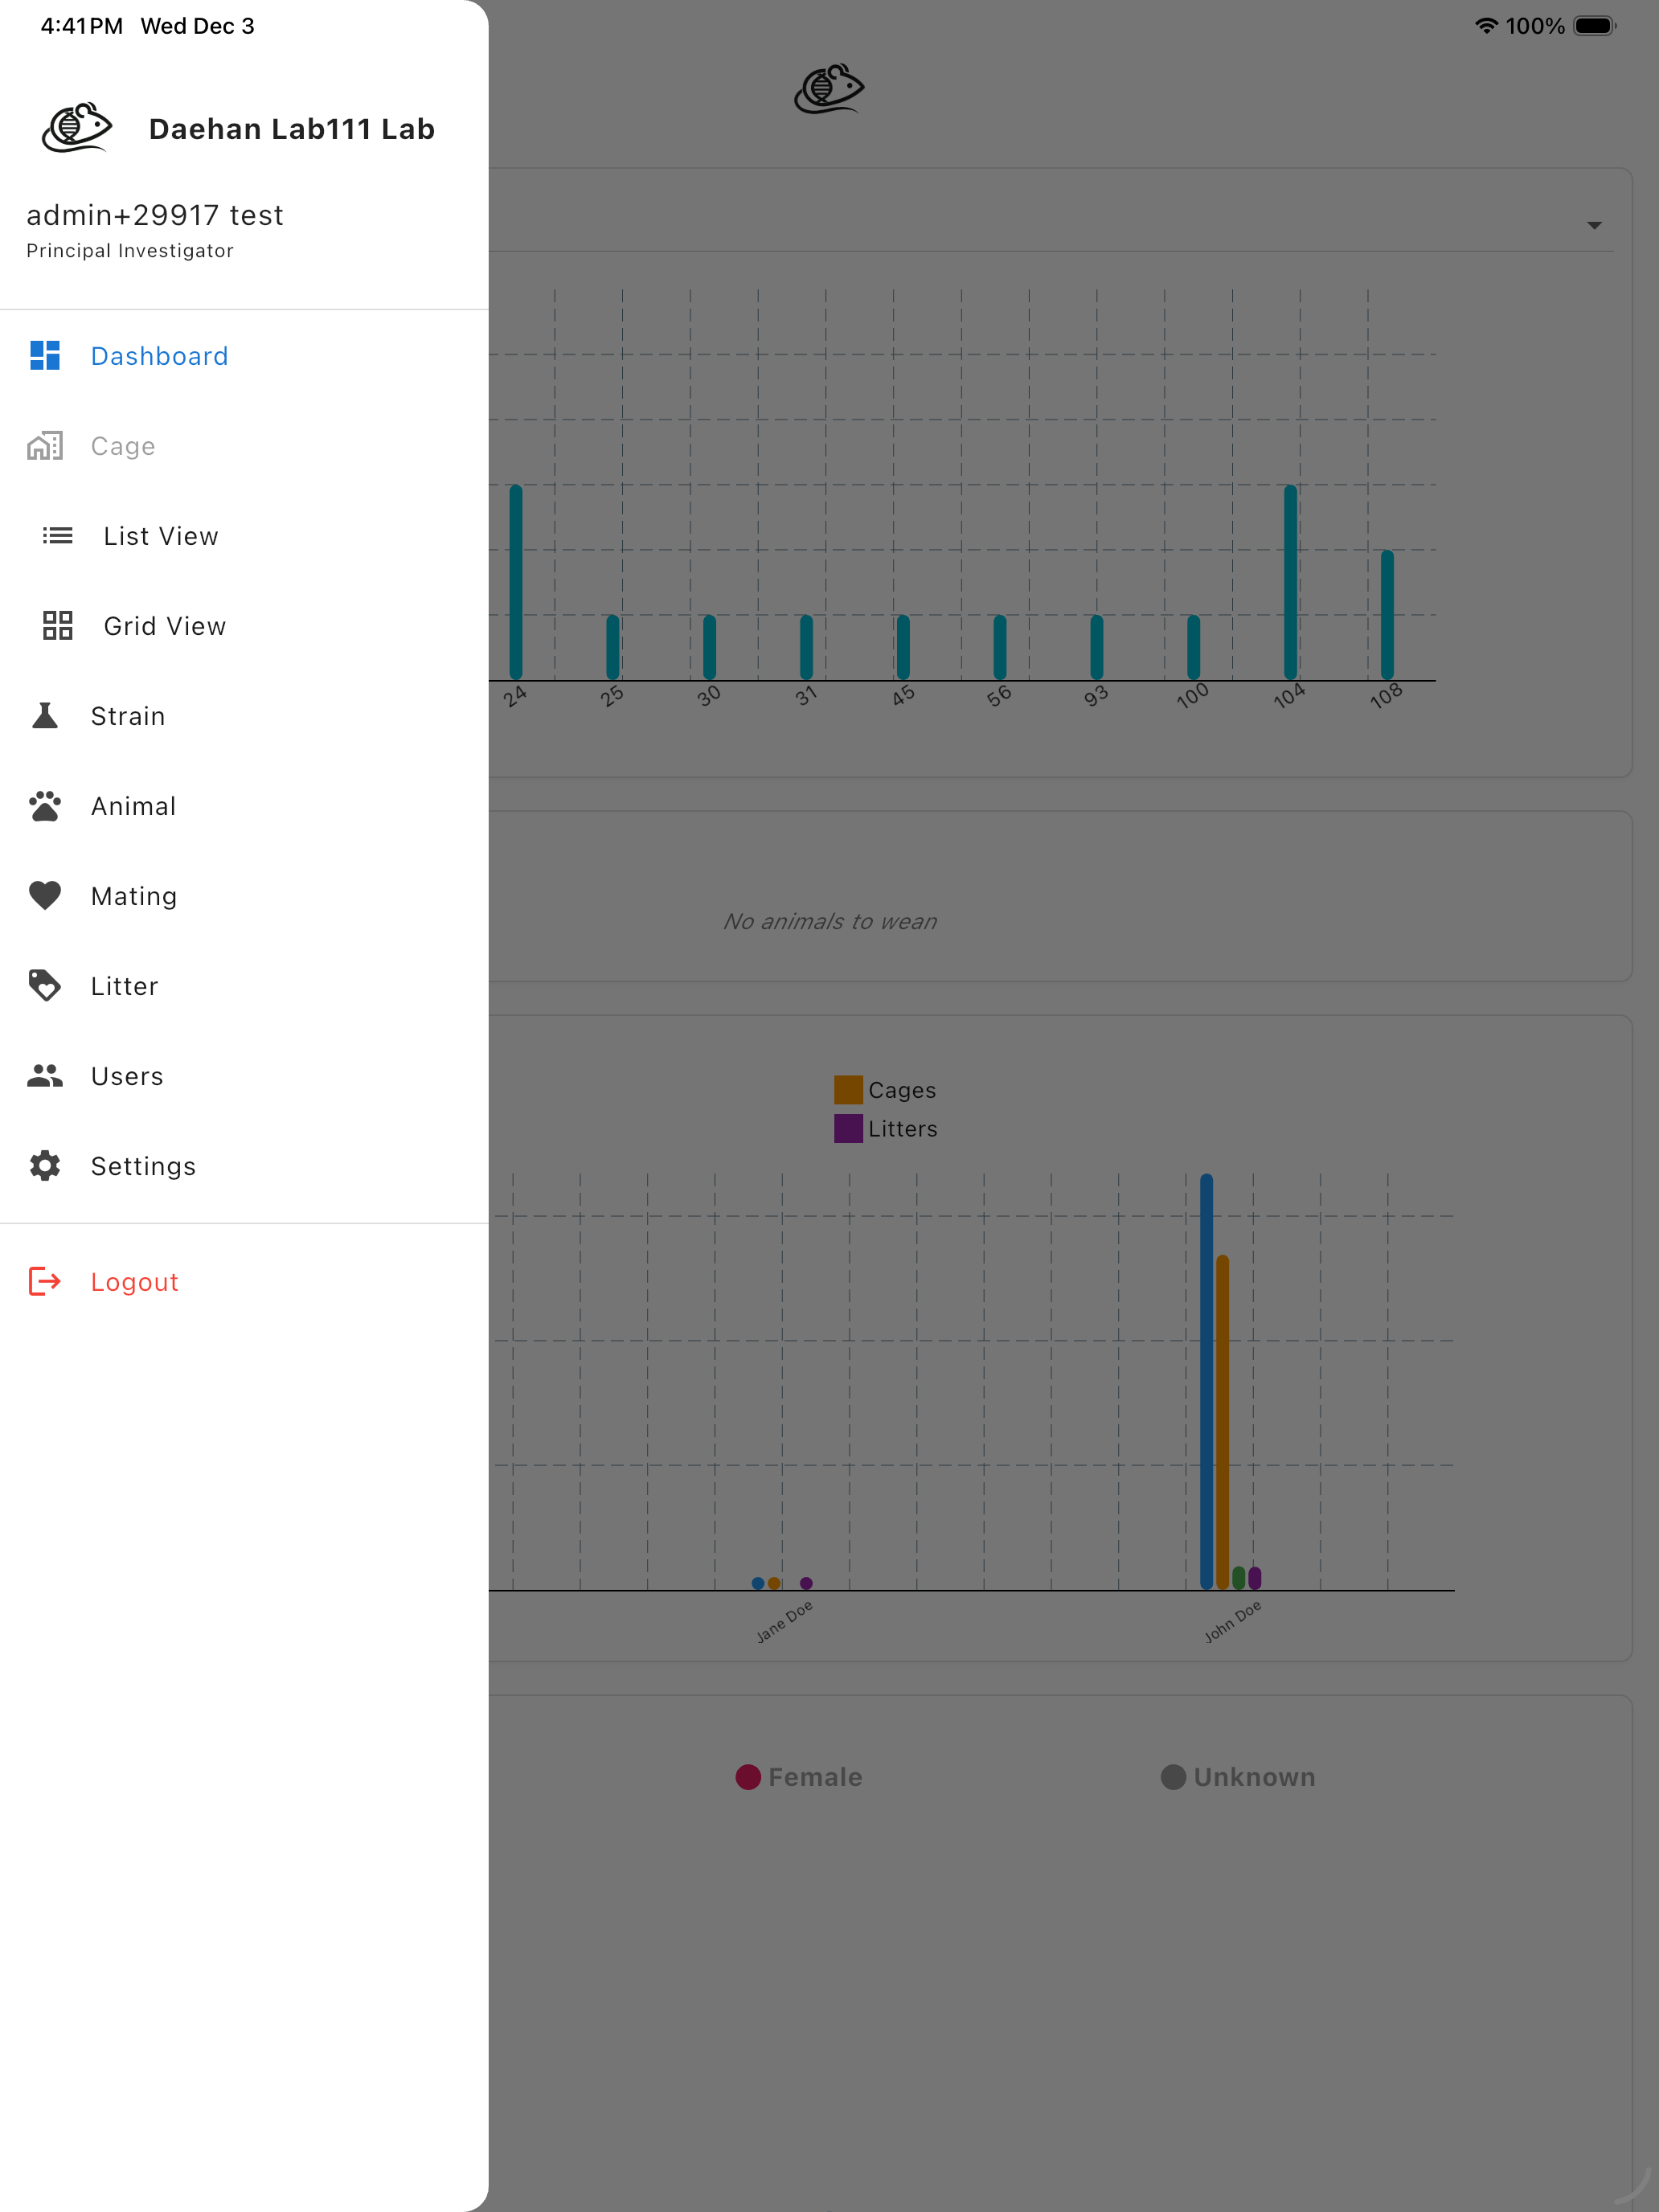Click the bar labeled 108 in the chart

[1387, 614]
